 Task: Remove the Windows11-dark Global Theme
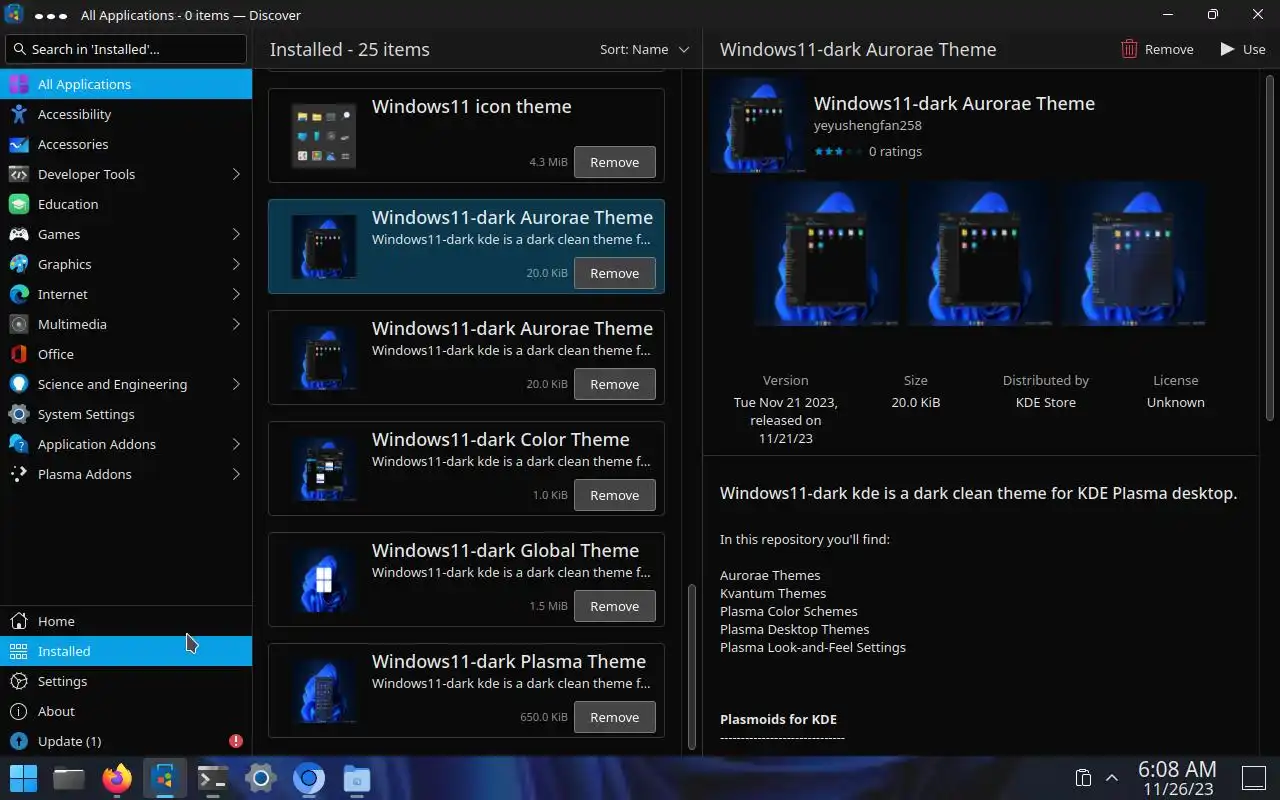tap(615, 606)
